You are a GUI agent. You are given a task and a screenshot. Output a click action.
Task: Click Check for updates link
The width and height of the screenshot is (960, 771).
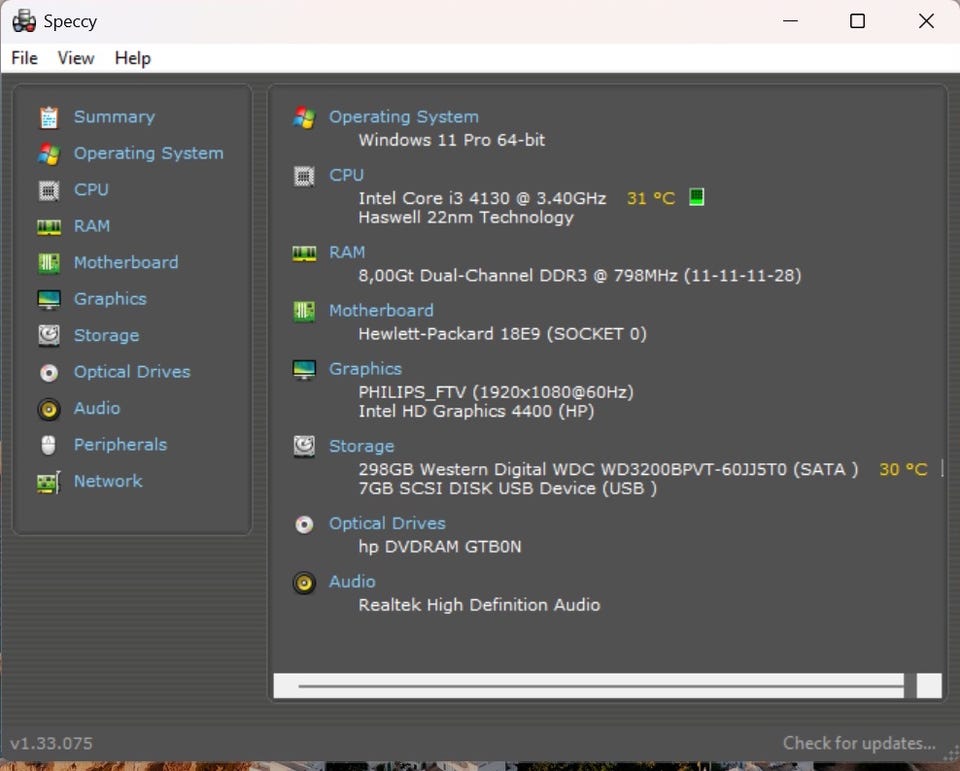[x=860, y=743]
